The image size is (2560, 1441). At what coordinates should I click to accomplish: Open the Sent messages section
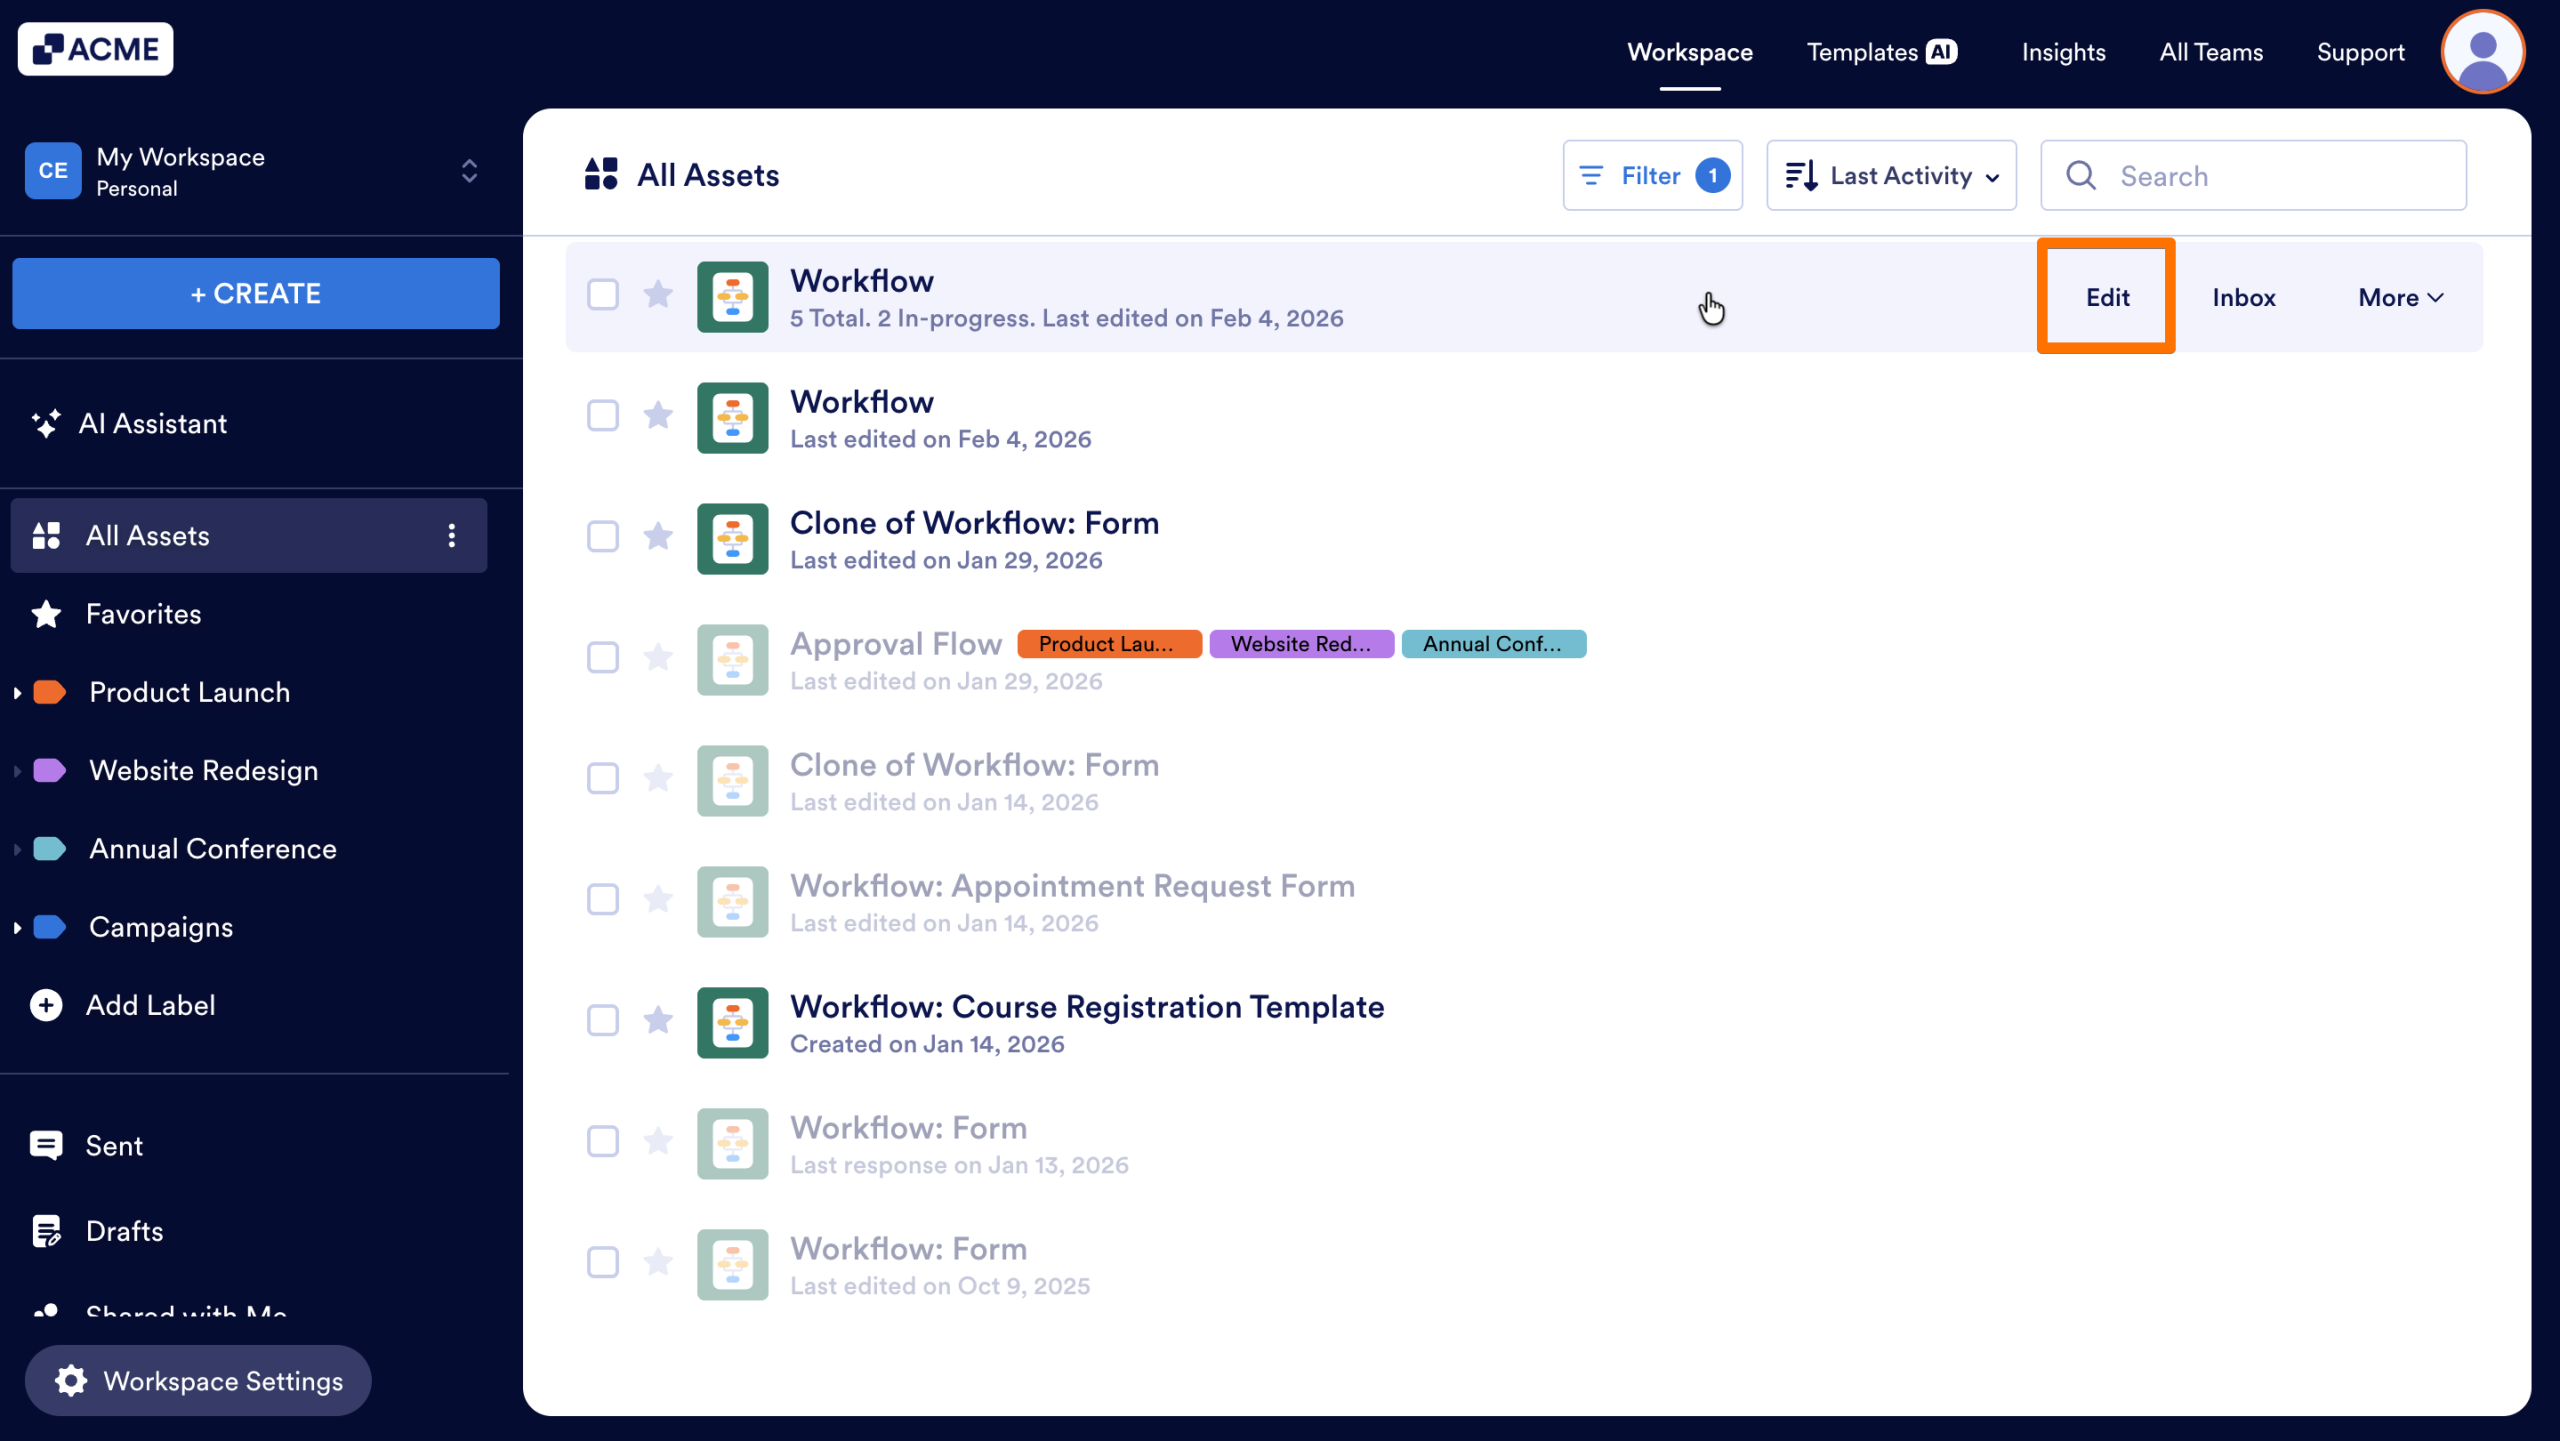click(x=113, y=1146)
